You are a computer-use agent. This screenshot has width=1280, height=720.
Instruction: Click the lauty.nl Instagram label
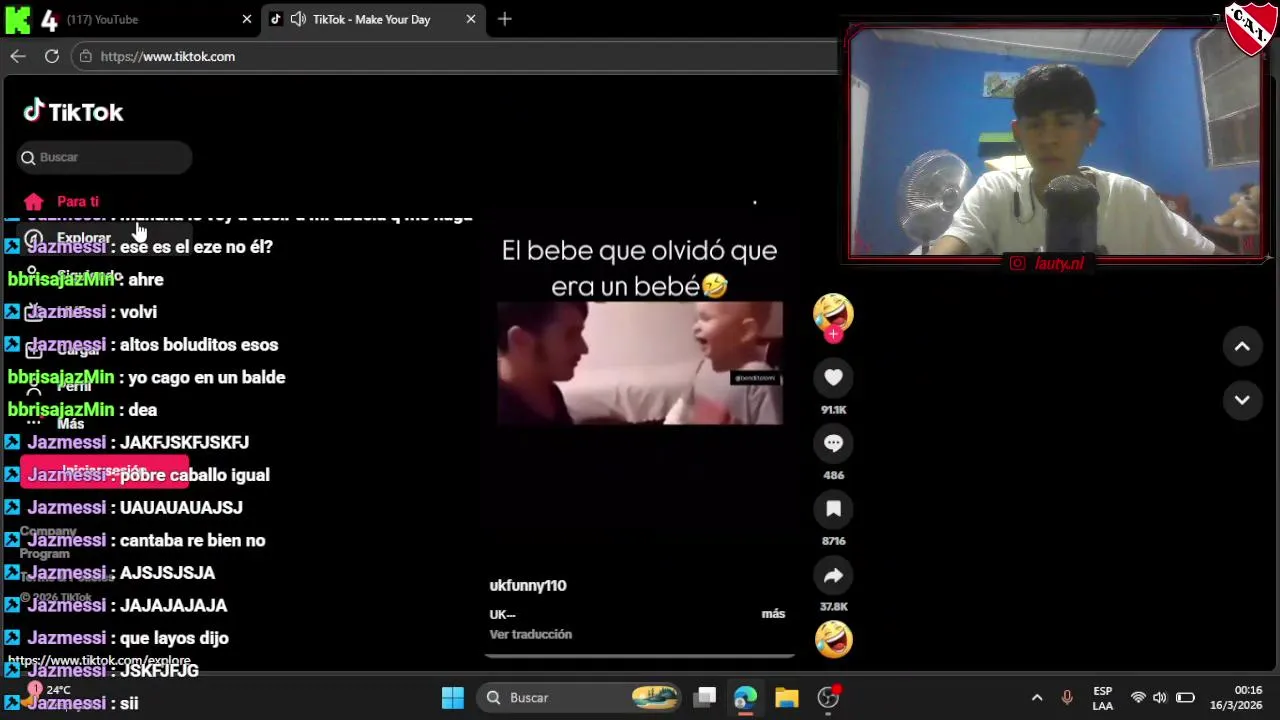tap(1048, 263)
